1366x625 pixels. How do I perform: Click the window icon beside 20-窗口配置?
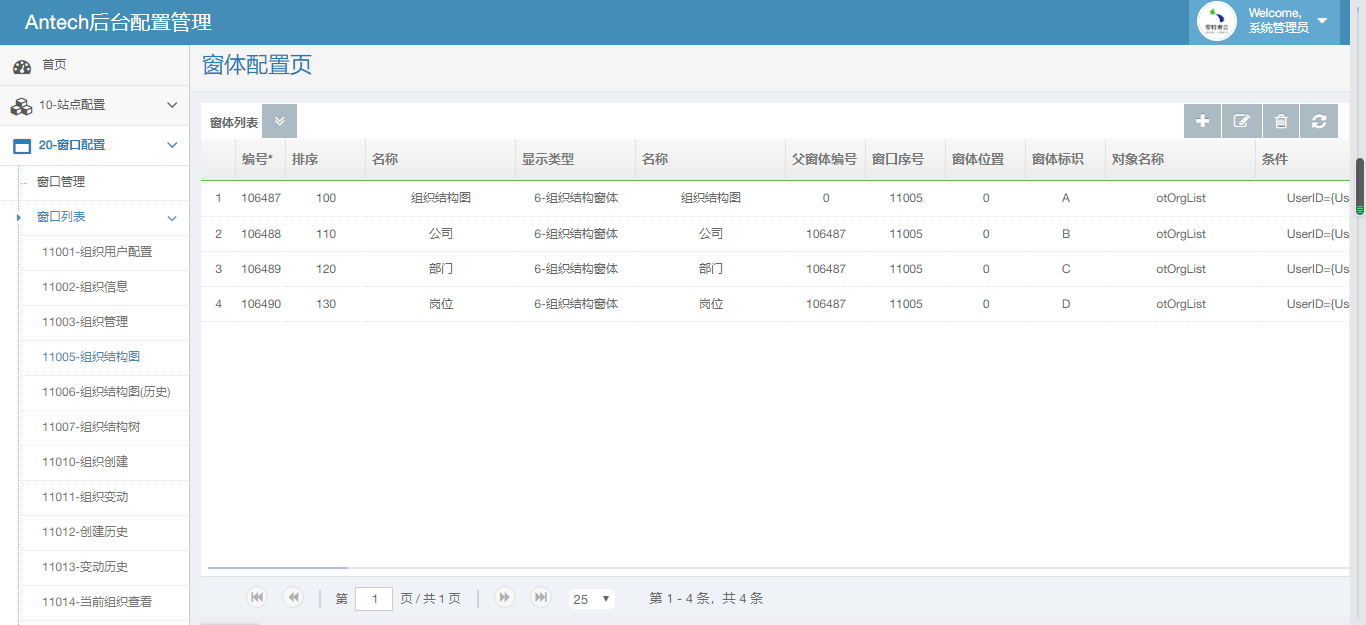(x=22, y=146)
